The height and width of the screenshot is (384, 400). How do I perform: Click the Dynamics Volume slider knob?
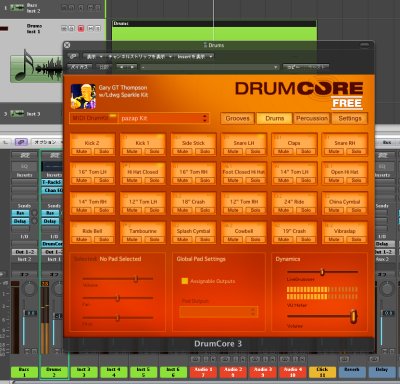tap(354, 316)
